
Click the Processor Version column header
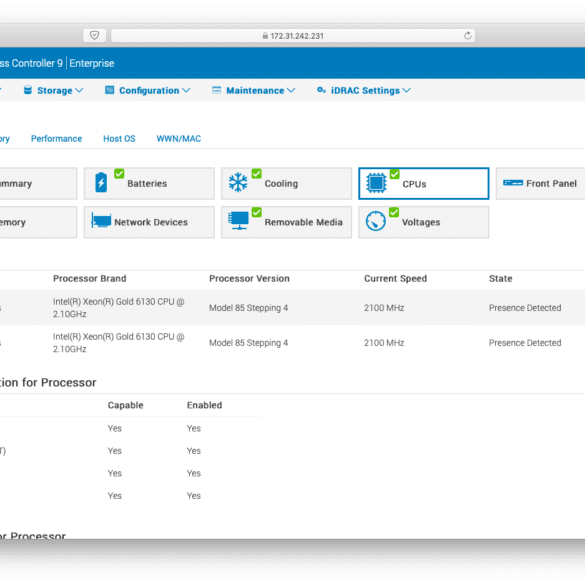point(249,278)
